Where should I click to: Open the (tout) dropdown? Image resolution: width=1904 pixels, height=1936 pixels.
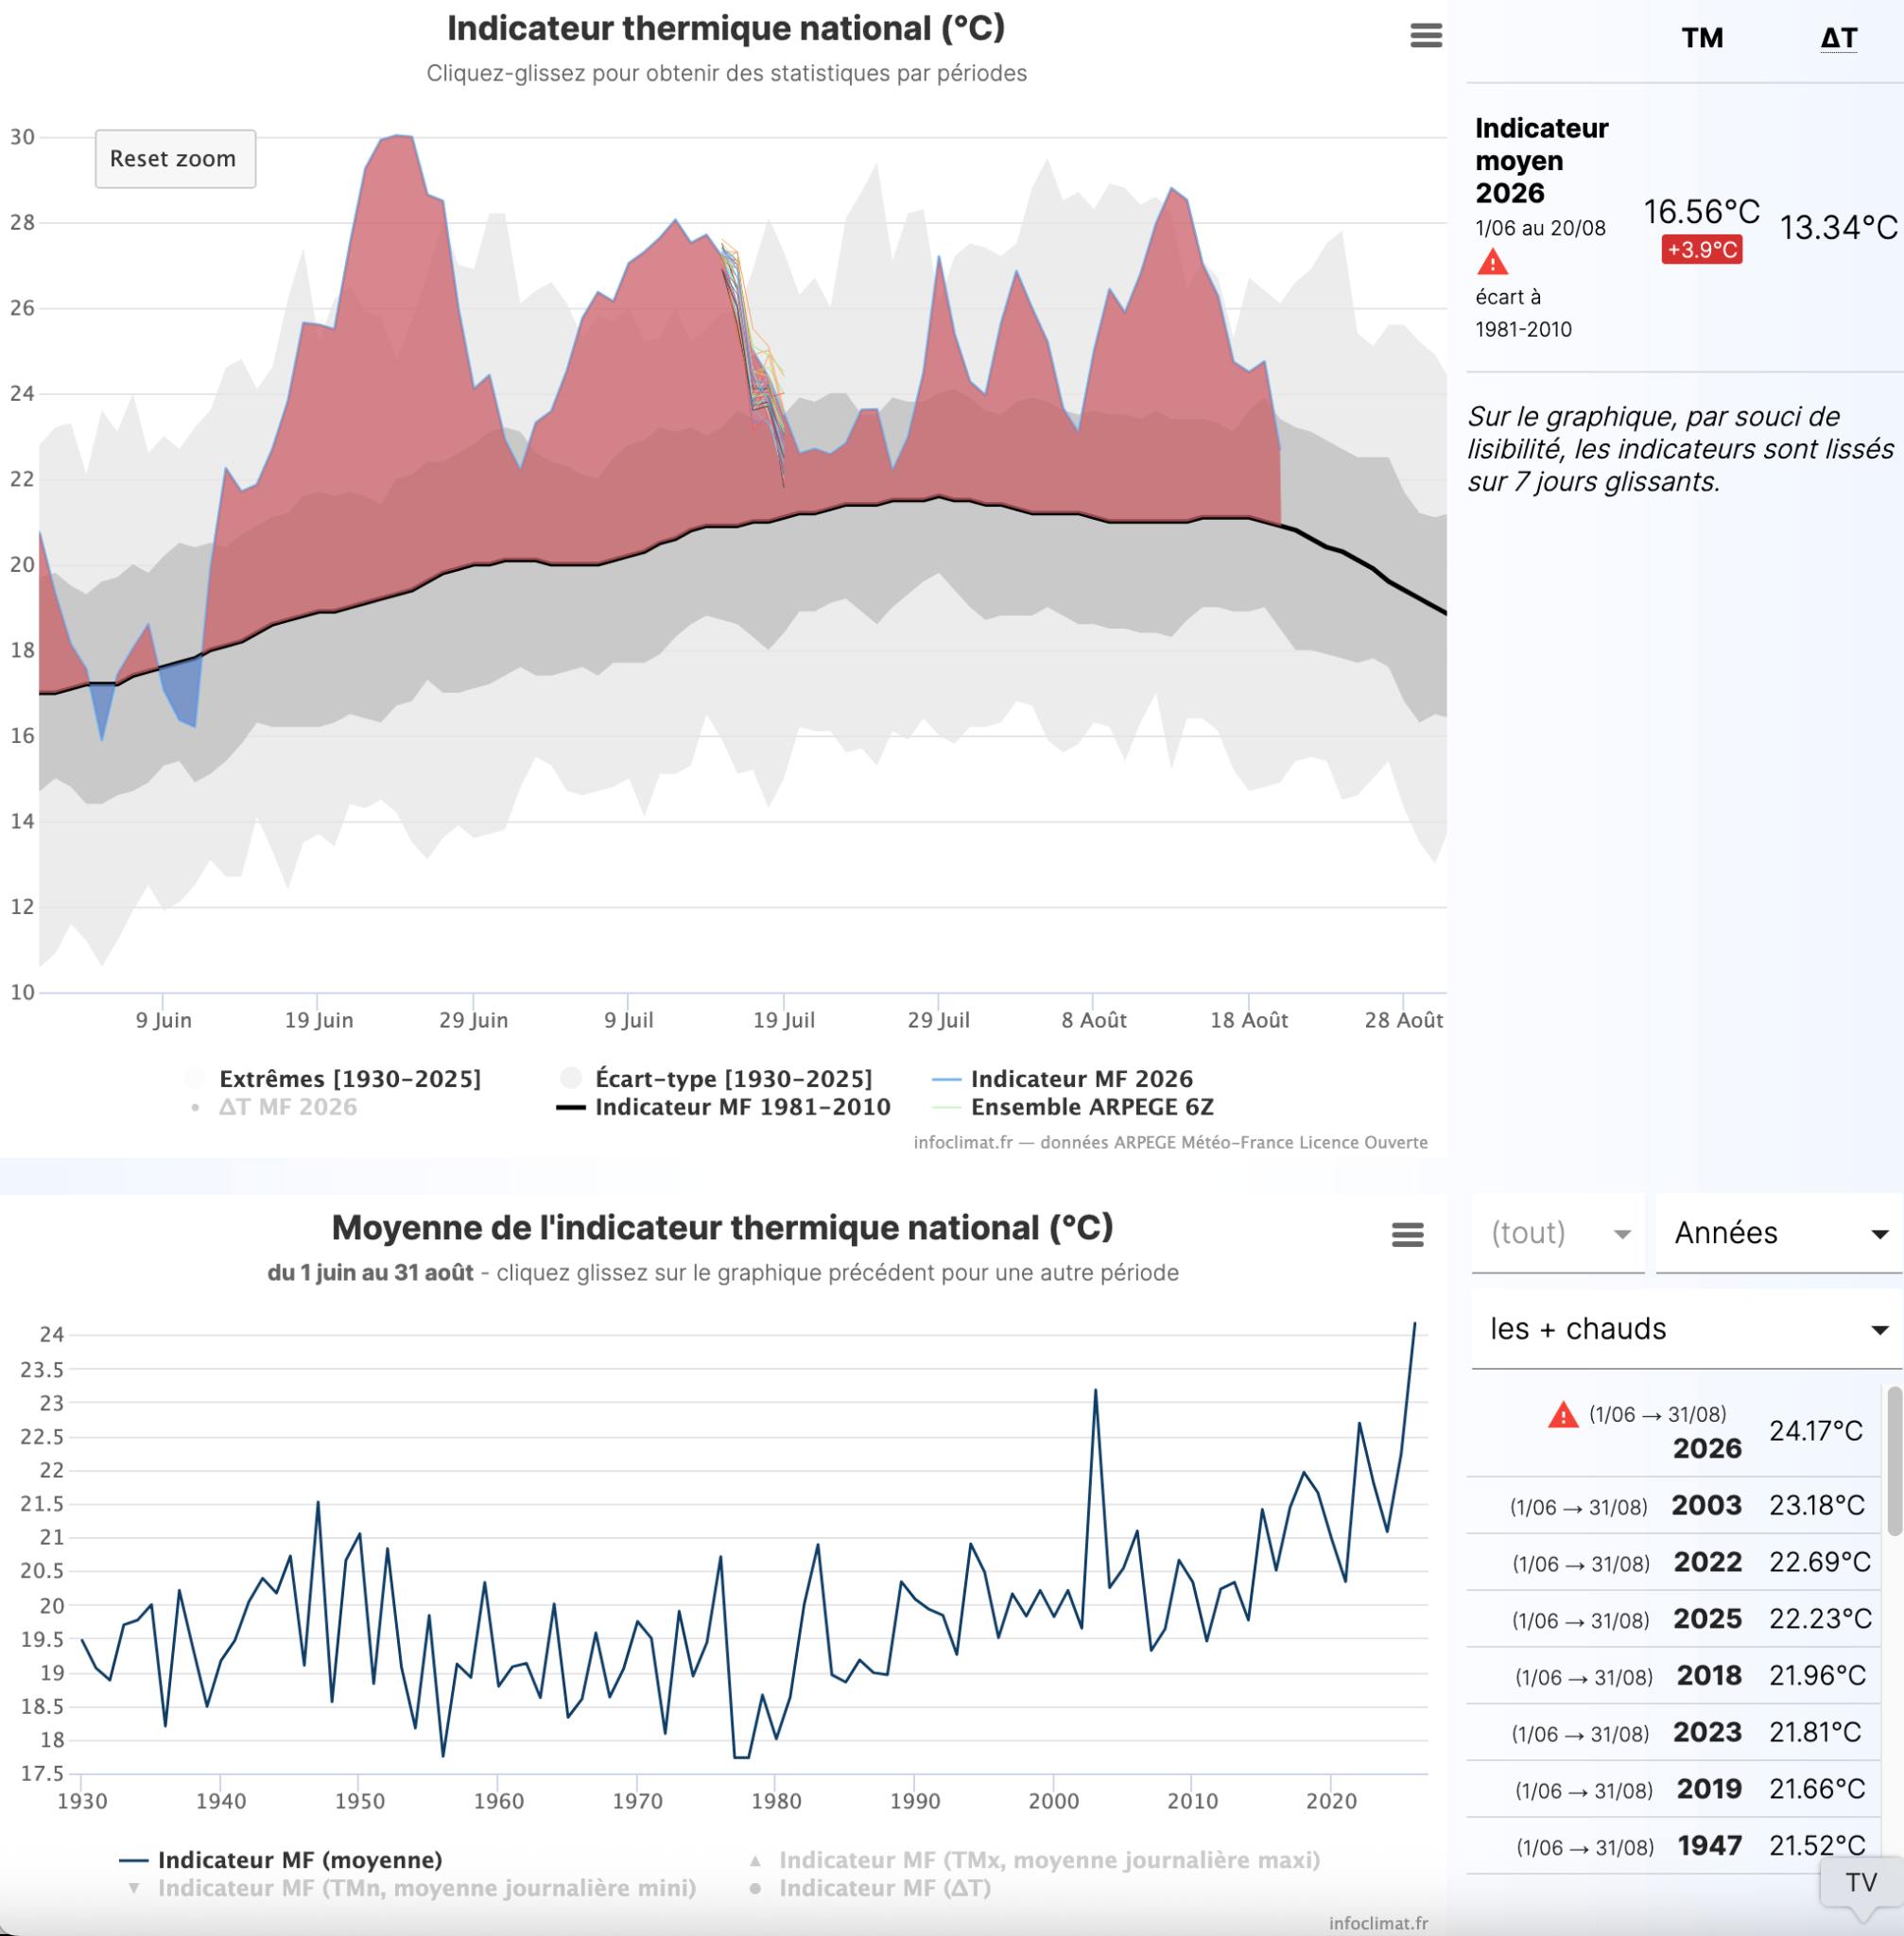[1558, 1233]
